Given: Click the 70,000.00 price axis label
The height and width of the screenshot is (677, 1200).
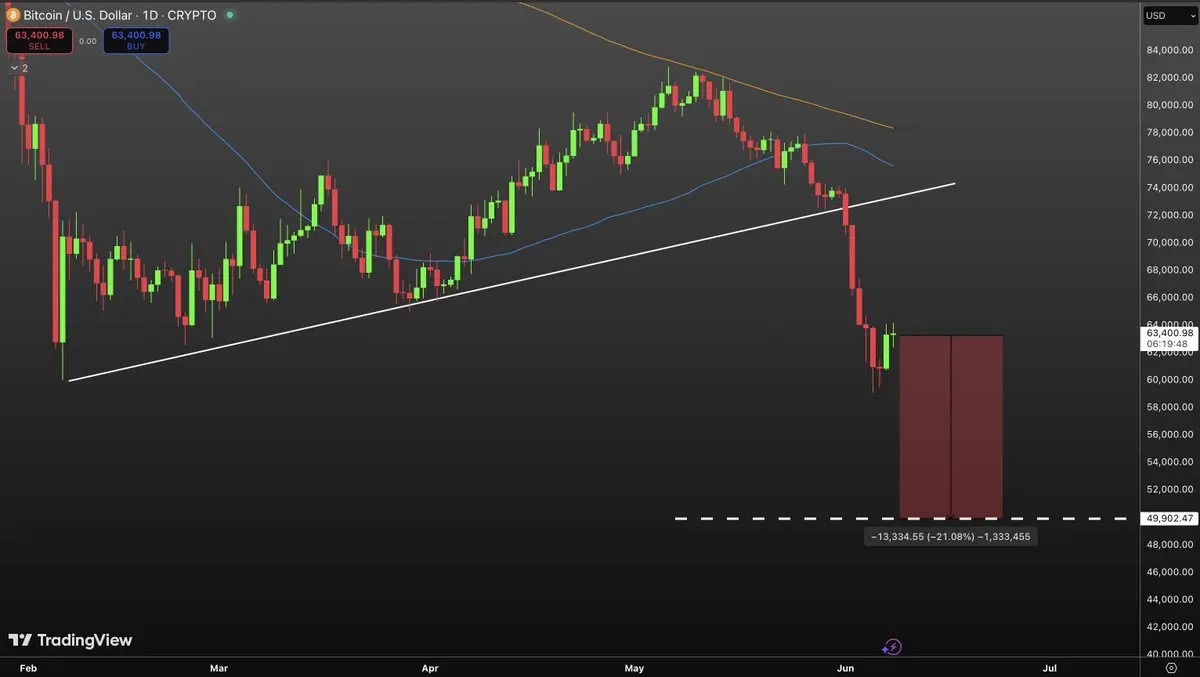Looking at the screenshot, I should 1169,242.
